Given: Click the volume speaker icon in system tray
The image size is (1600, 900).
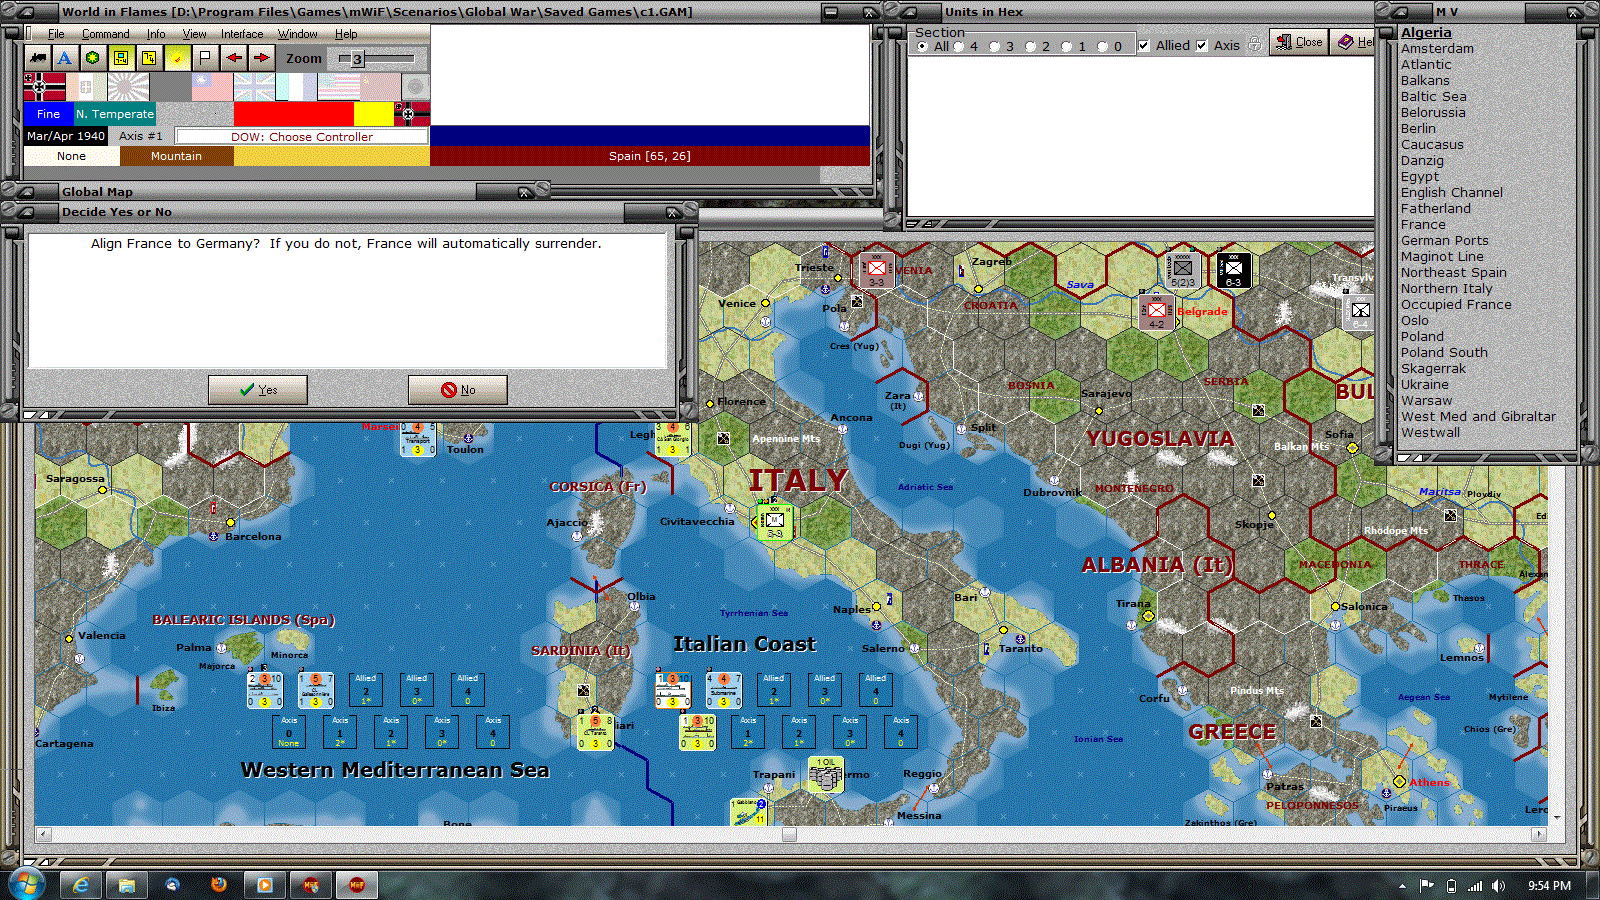Looking at the screenshot, I should (x=1498, y=886).
